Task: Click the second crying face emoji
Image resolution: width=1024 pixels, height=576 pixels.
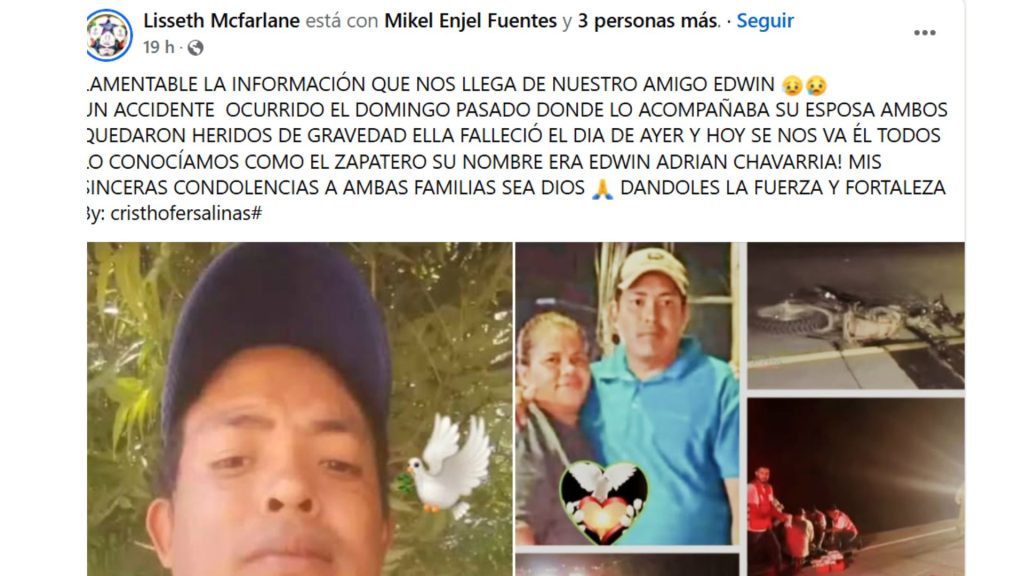Action: point(816,85)
